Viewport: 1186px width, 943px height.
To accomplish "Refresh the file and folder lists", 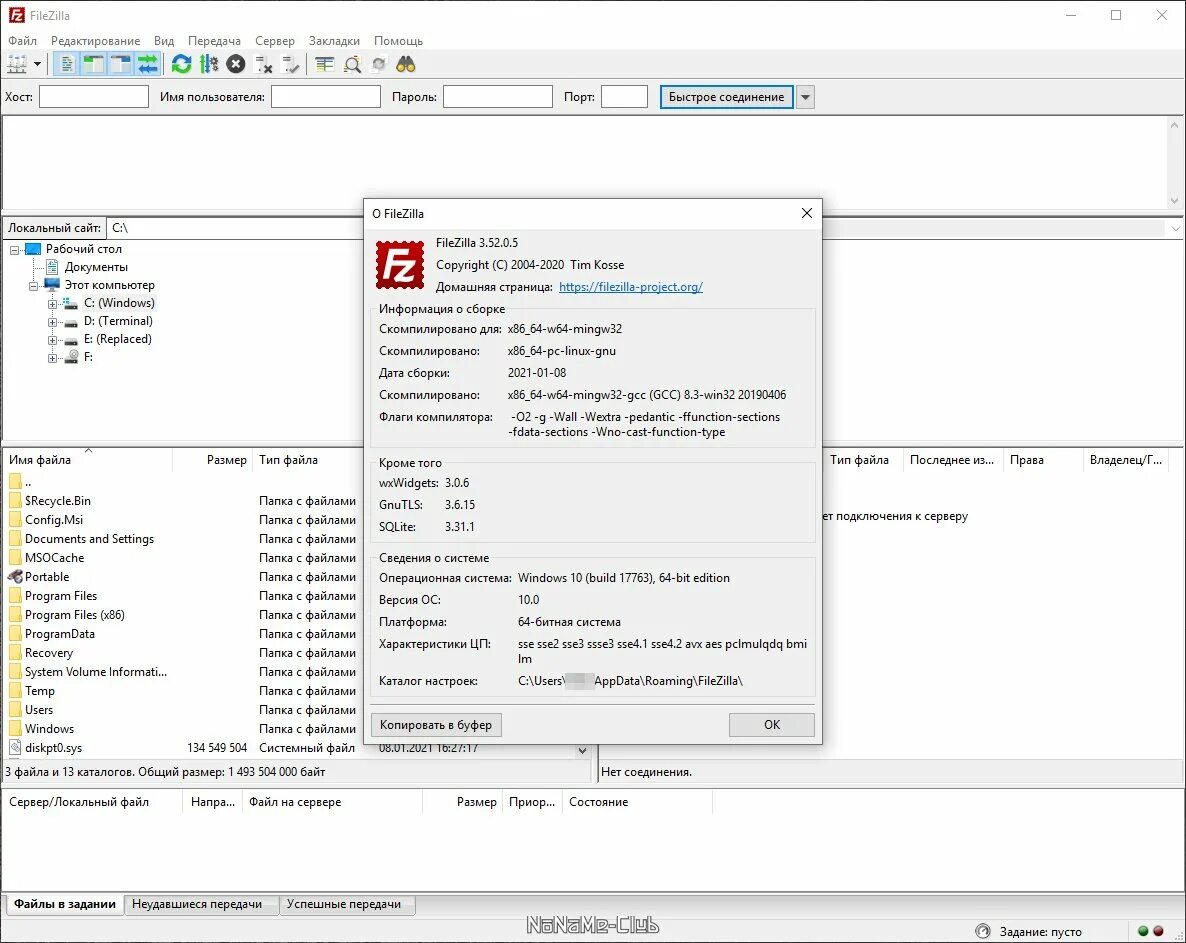I will [182, 64].
